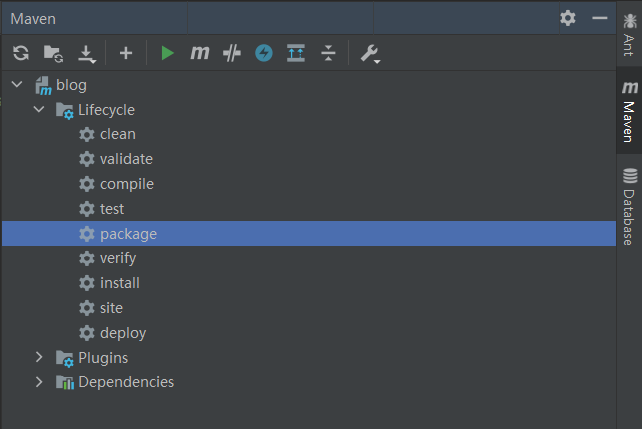Screen dimensions: 642x429
Task: Select the blog project label
Action: pos(72,85)
